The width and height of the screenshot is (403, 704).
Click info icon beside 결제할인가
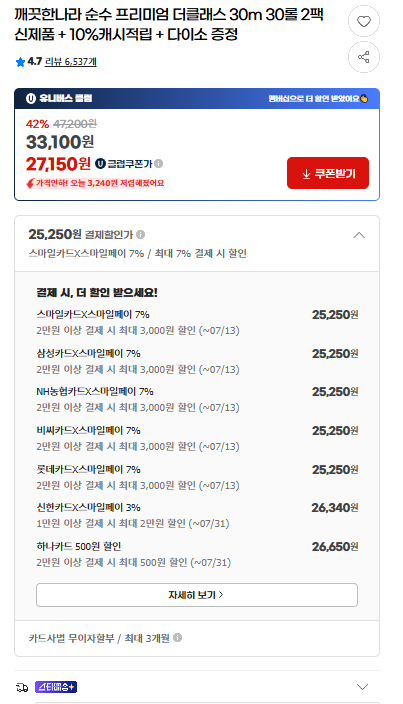(x=140, y=234)
